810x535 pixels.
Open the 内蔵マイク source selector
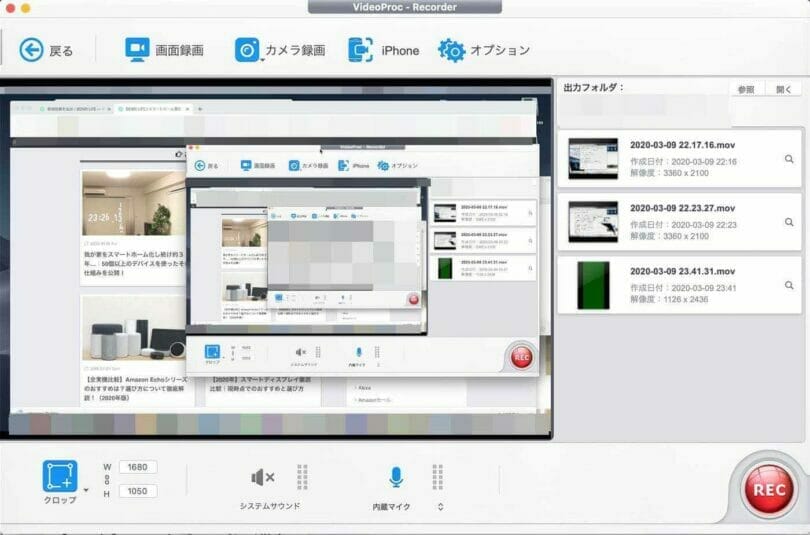pyautogui.click(x=440, y=507)
